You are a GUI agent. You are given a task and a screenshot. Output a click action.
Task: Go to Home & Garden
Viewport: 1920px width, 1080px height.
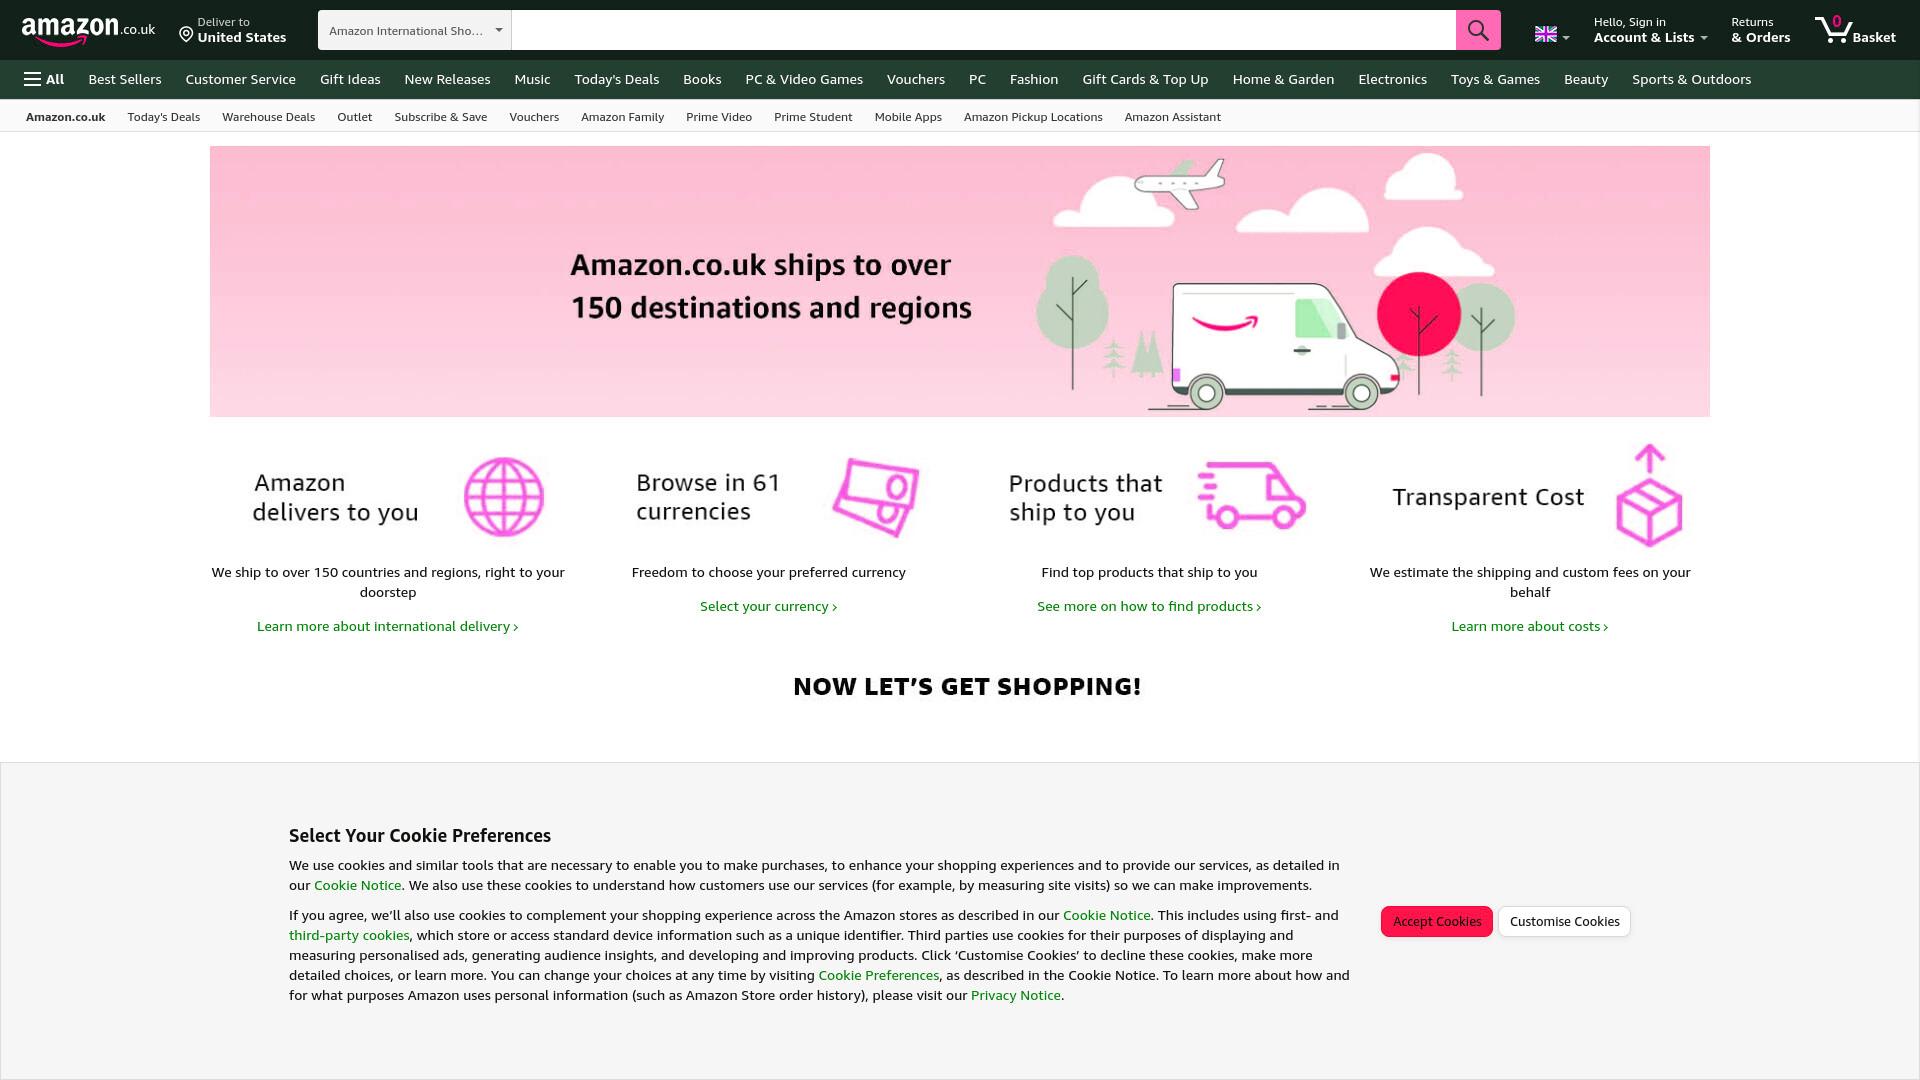click(x=1283, y=79)
